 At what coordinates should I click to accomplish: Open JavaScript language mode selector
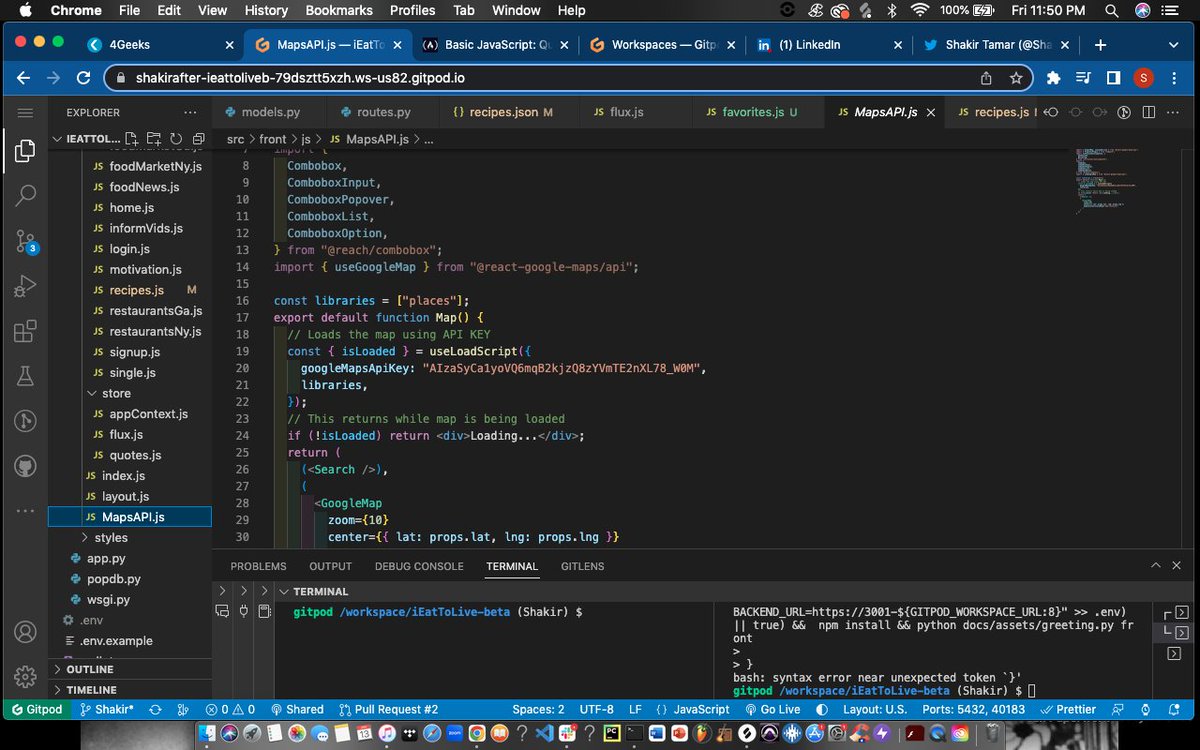(701, 709)
